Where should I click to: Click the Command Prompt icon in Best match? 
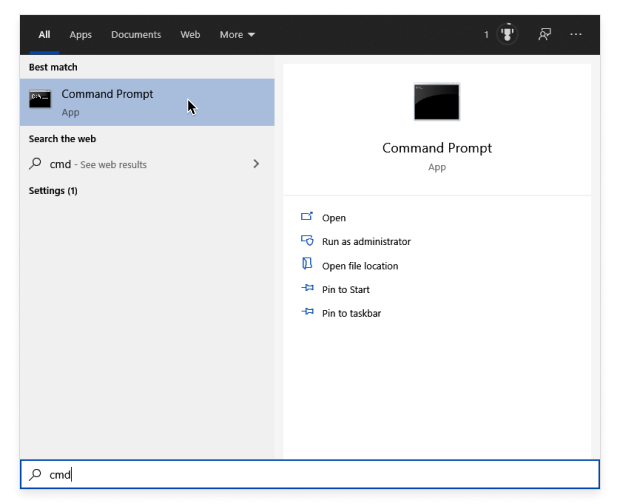point(40,99)
